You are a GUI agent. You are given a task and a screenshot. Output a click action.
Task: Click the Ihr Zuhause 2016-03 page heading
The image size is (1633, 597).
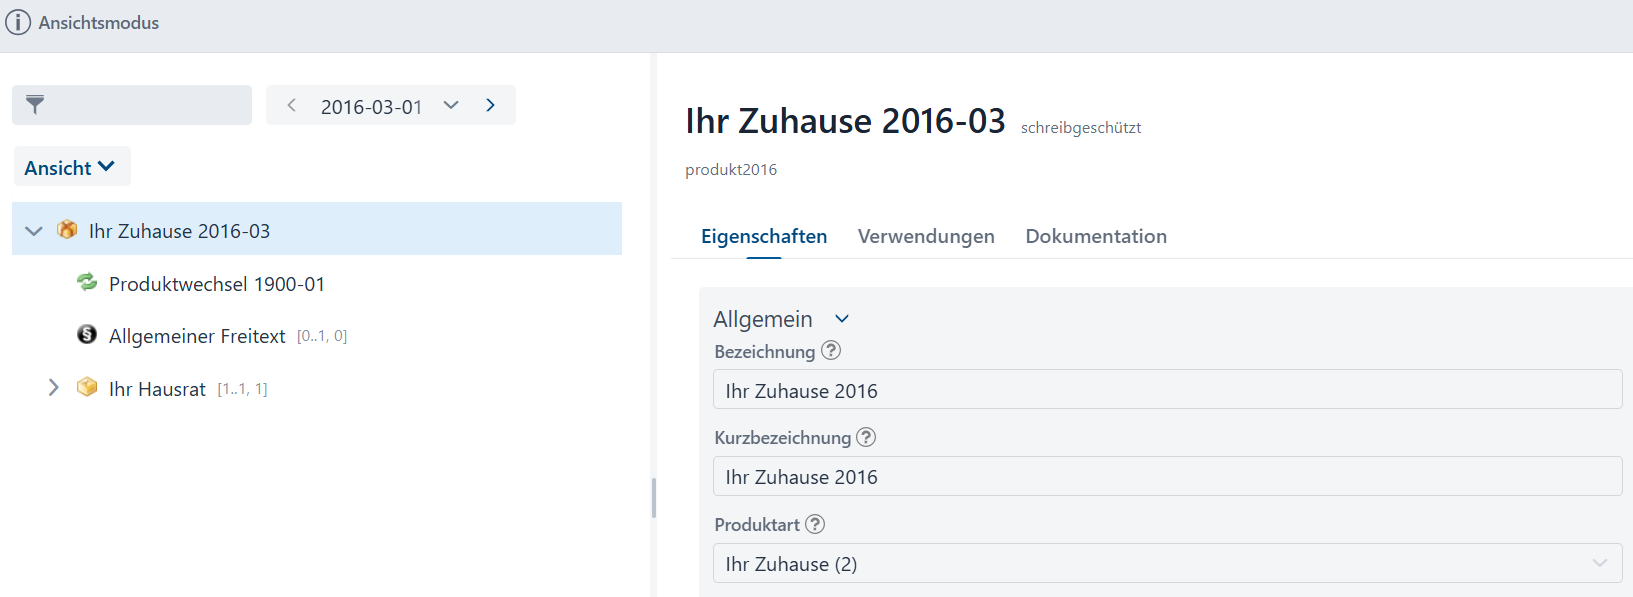tap(845, 121)
